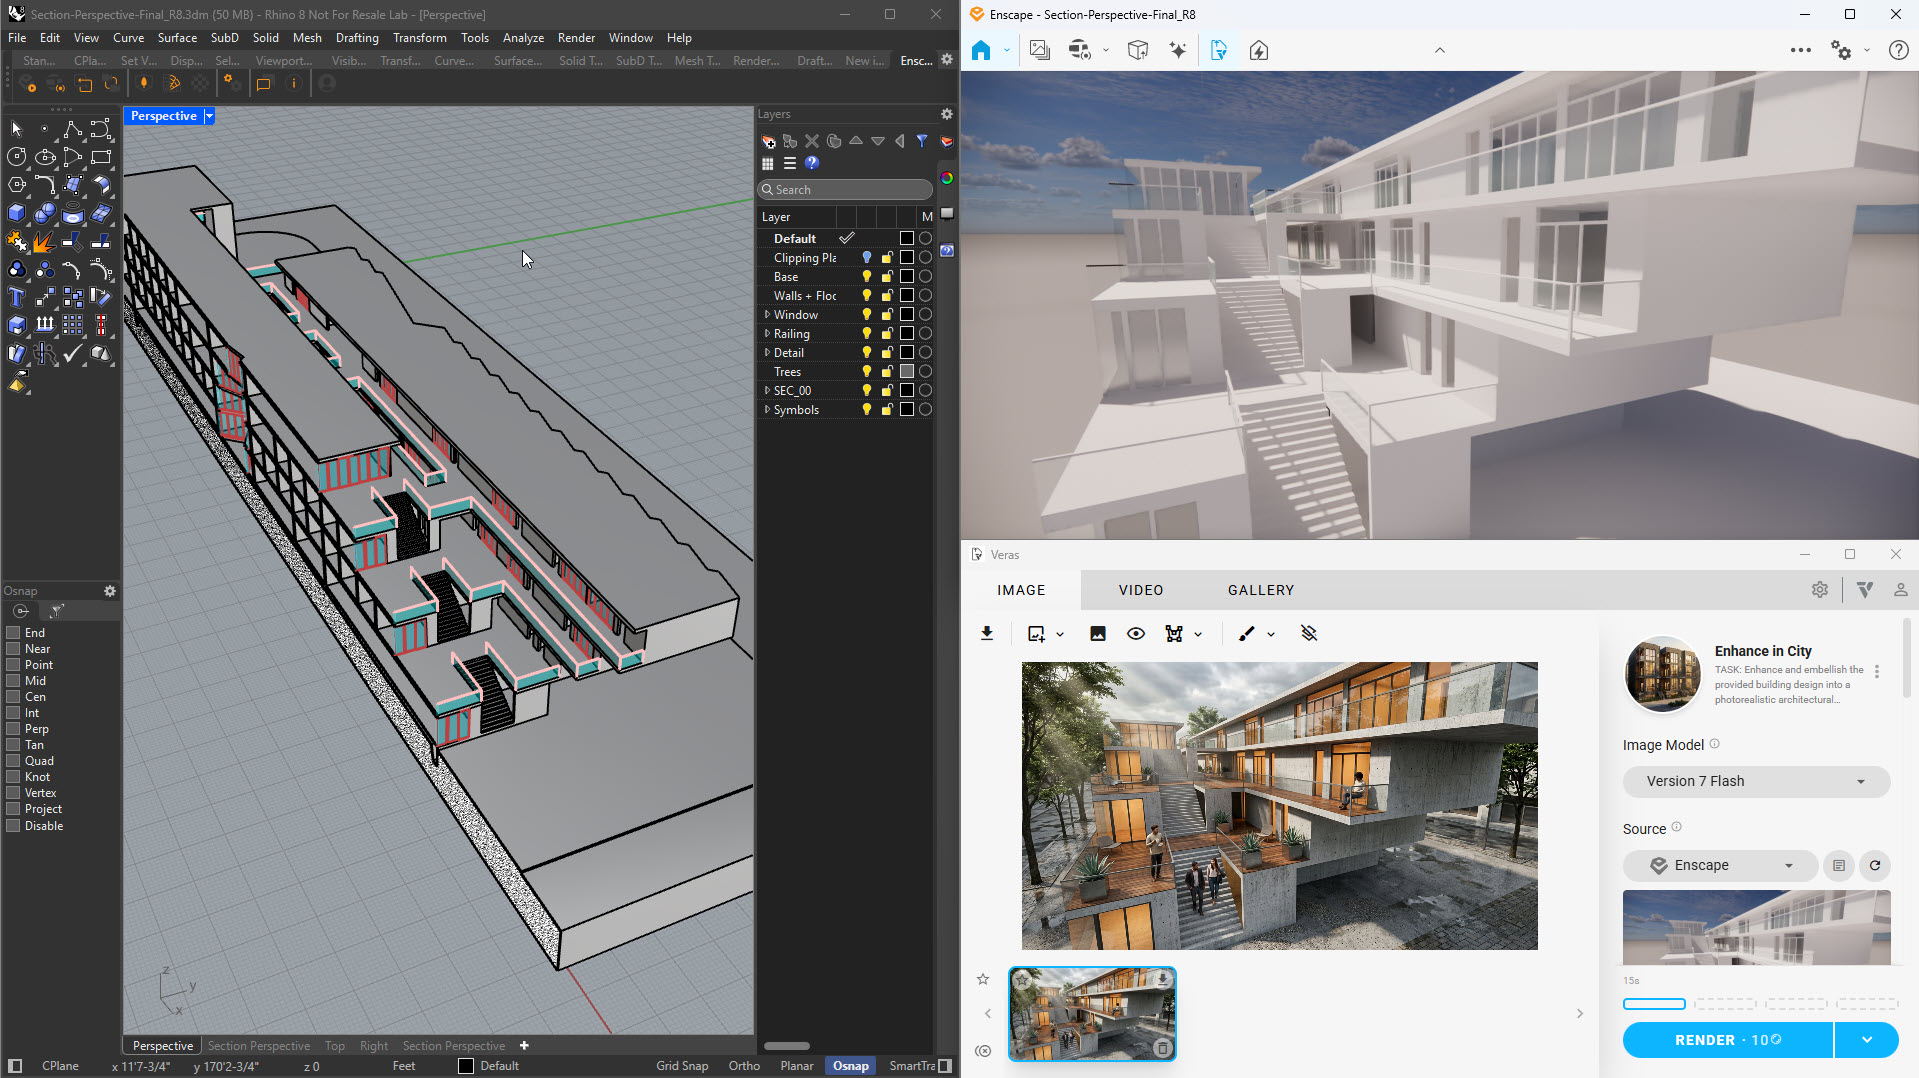Click the Enscape asset library cube icon
The height and width of the screenshot is (1078, 1919).
[1138, 50]
